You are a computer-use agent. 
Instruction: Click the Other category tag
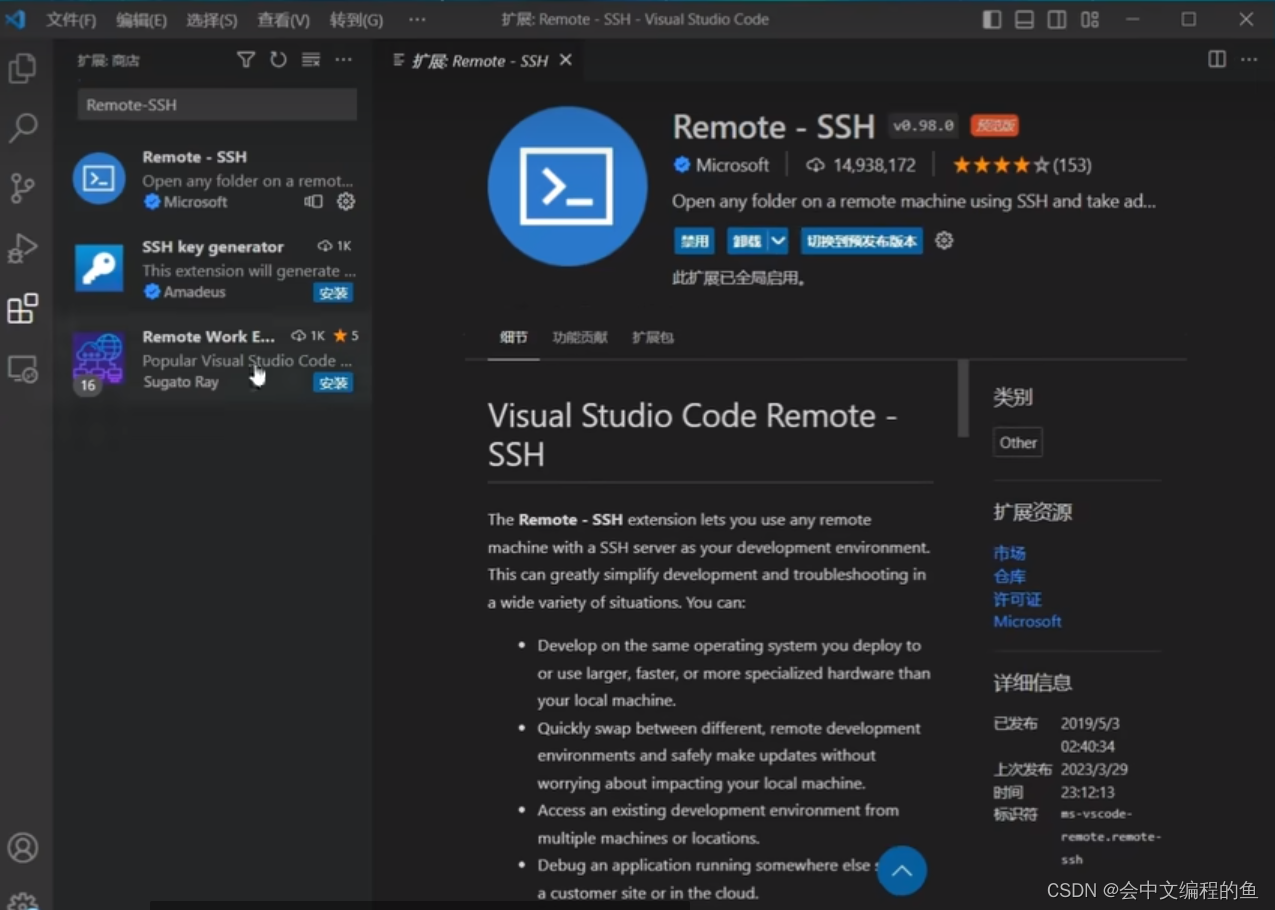(x=1018, y=442)
